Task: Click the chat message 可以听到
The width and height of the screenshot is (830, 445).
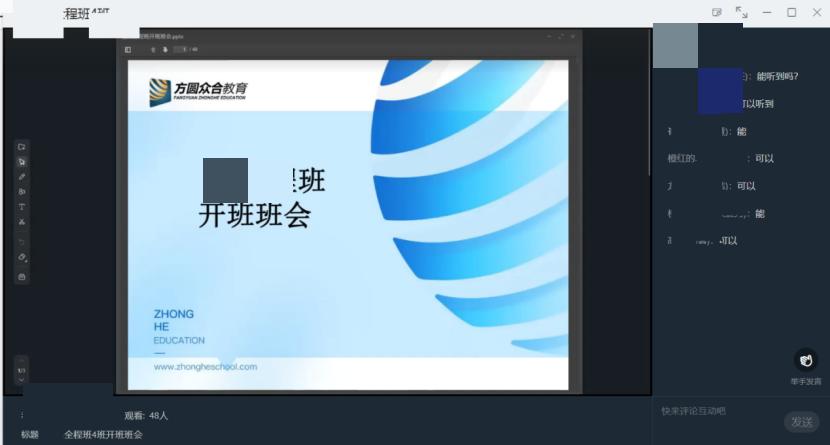Action: click(x=757, y=104)
